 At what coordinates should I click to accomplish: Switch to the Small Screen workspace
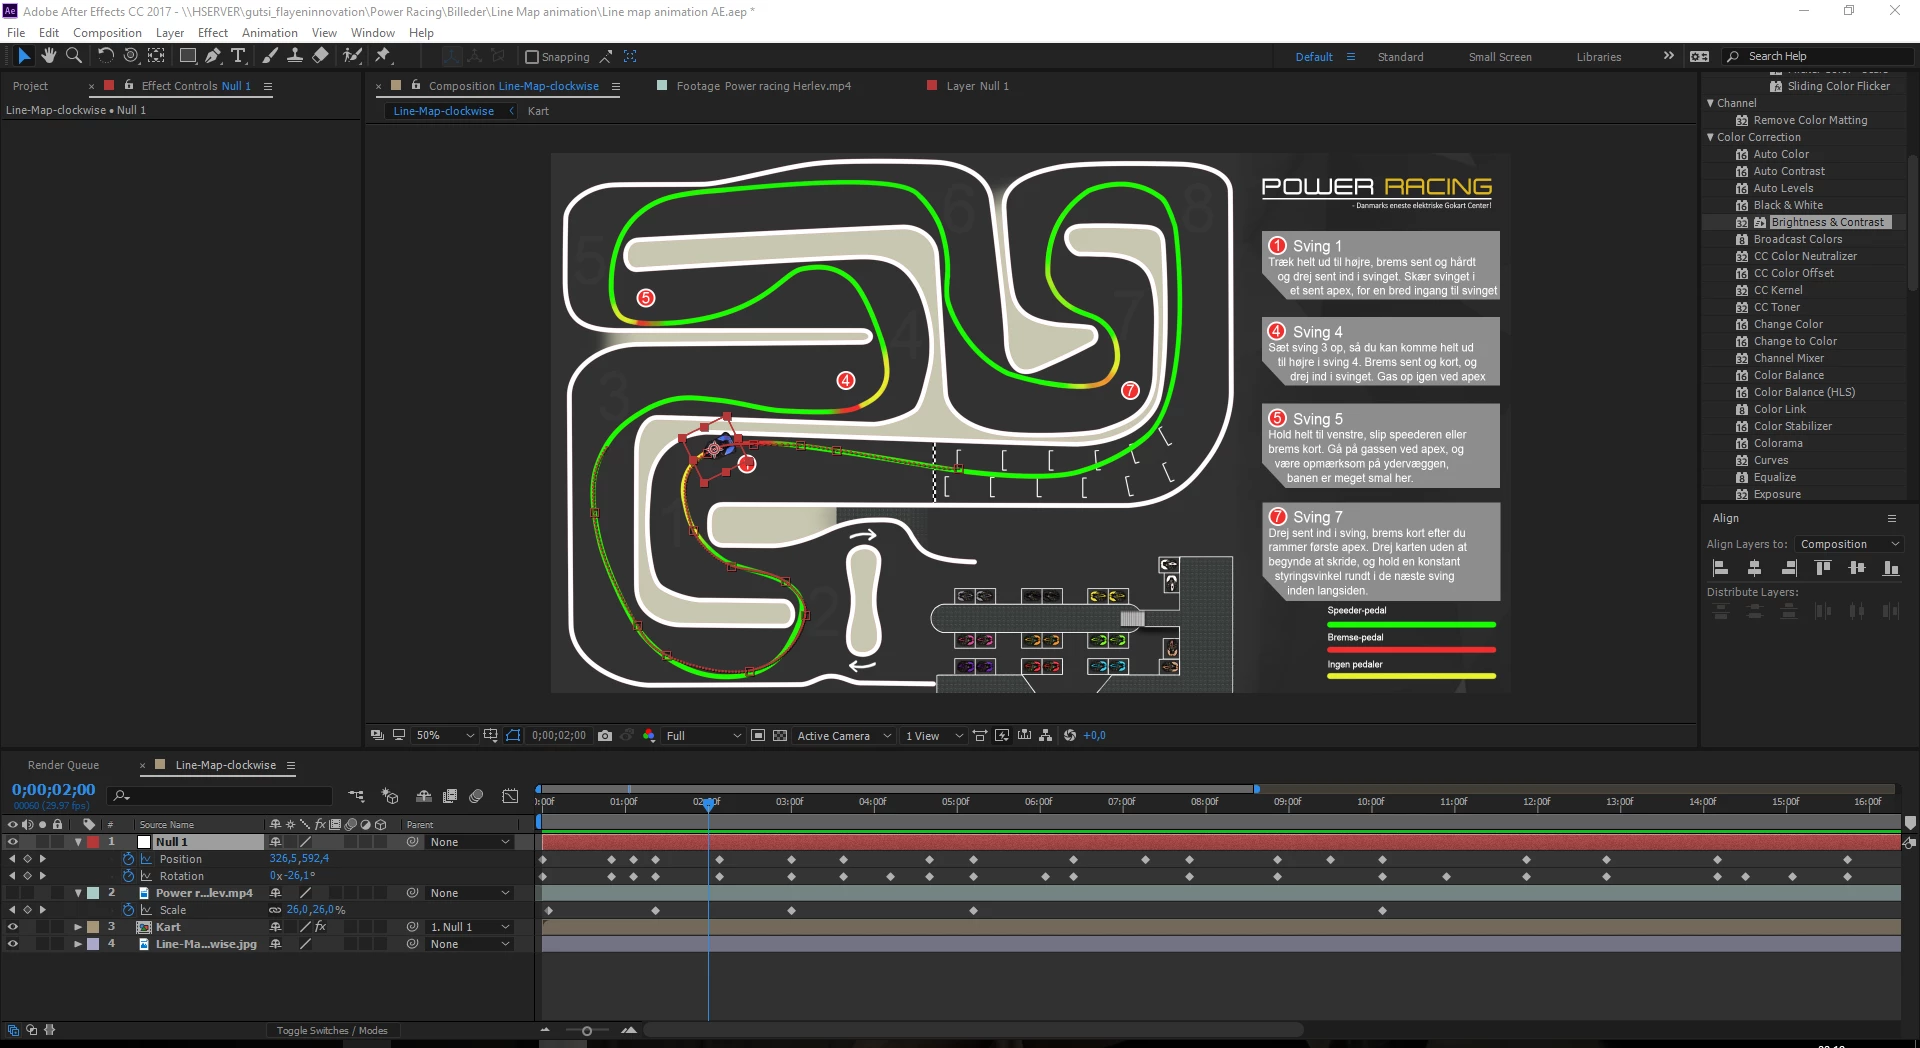click(1500, 57)
